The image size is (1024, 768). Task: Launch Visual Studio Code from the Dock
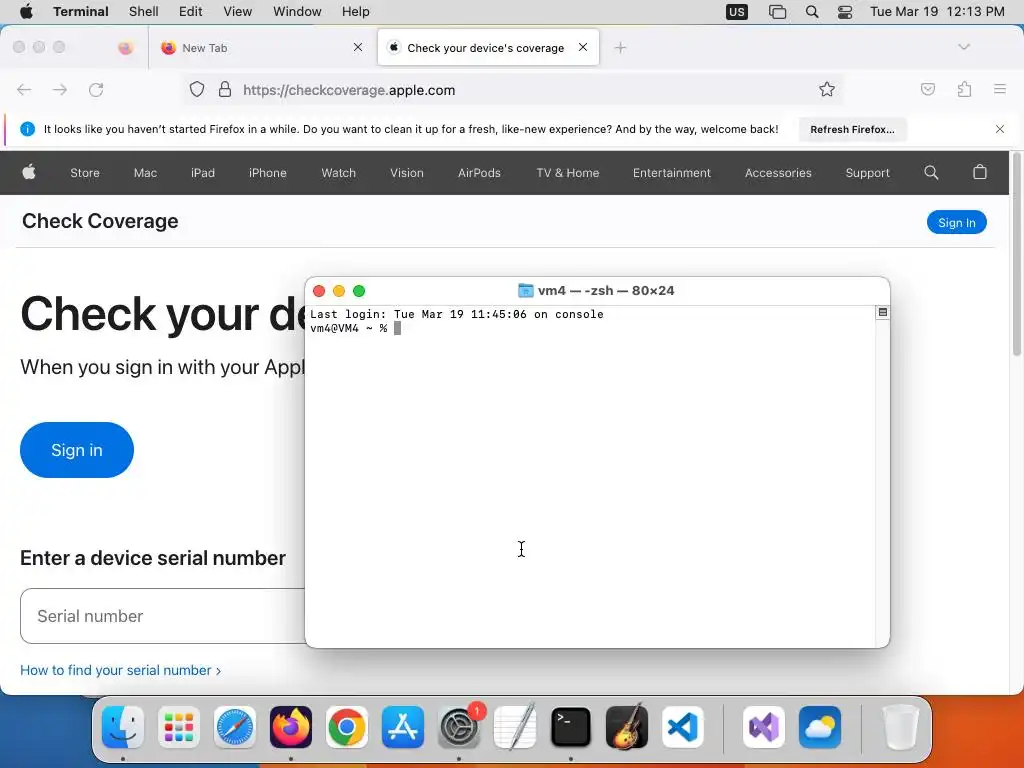pos(682,727)
